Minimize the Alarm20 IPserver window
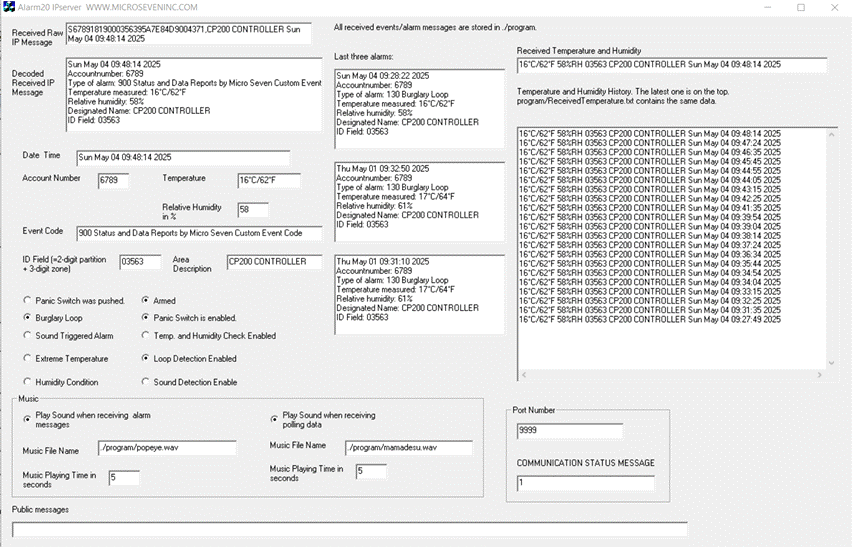The height and width of the screenshot is (547, 852). [768, 8]
